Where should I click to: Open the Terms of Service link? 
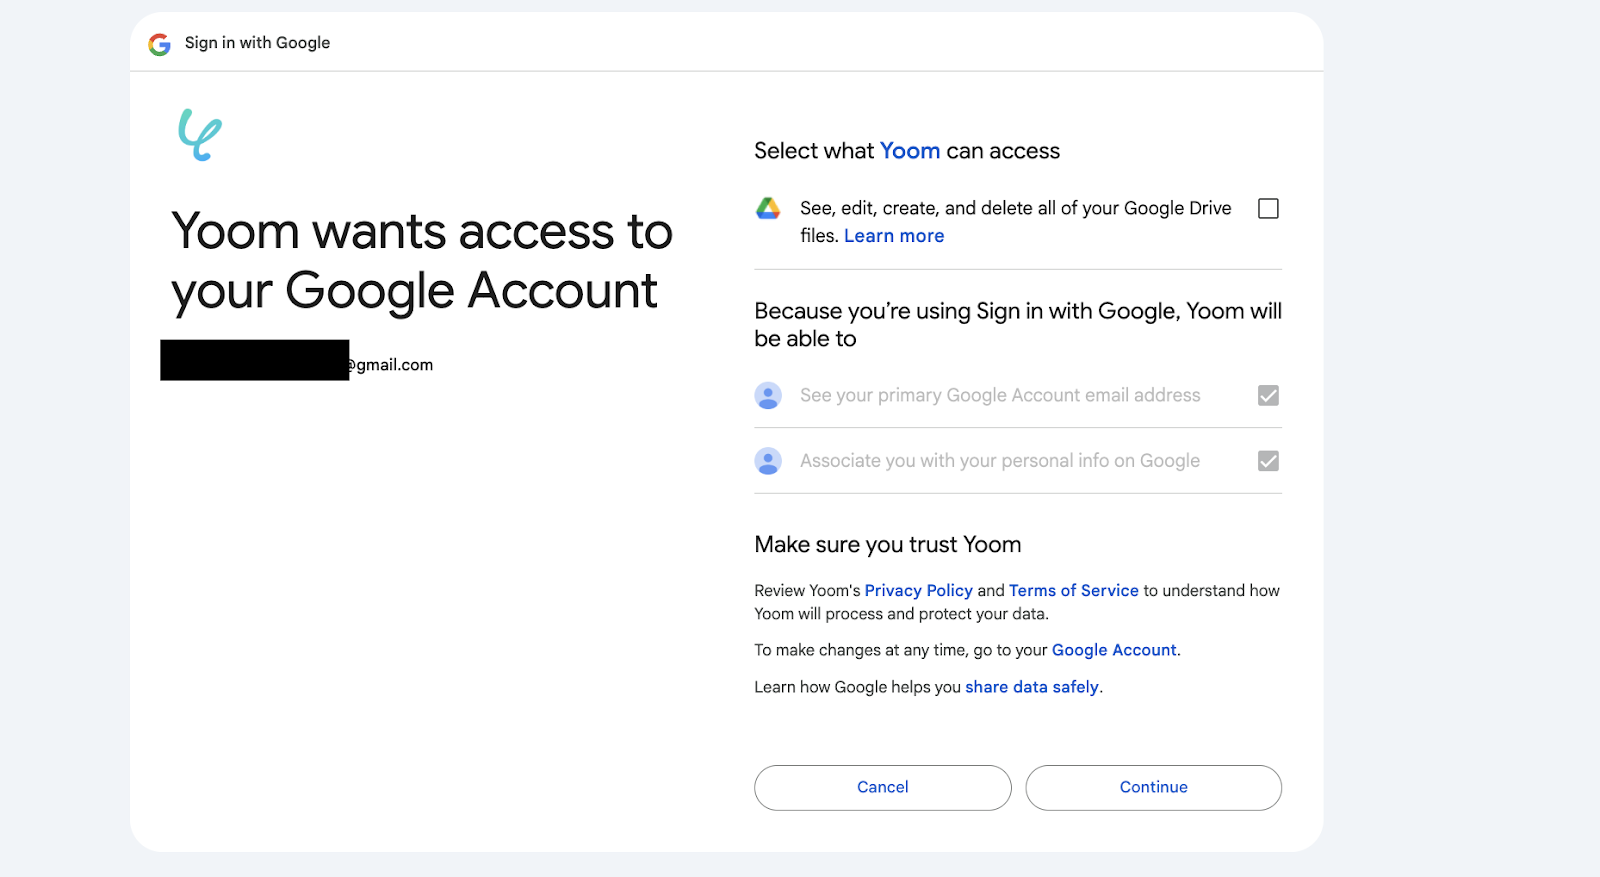pyautogui.click(x=1073, y=591)
